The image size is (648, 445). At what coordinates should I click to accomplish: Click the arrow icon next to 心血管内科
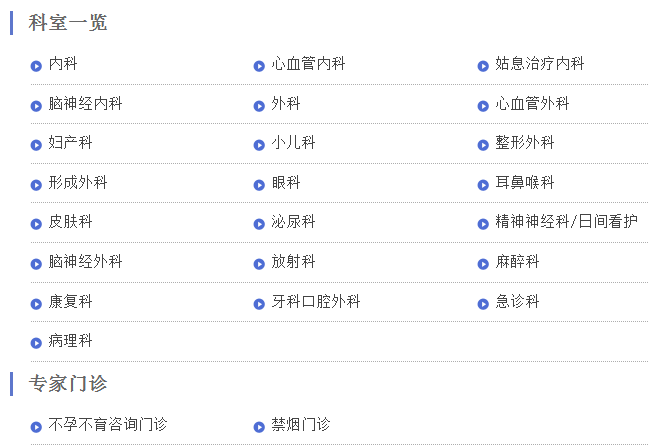[259, 66]
